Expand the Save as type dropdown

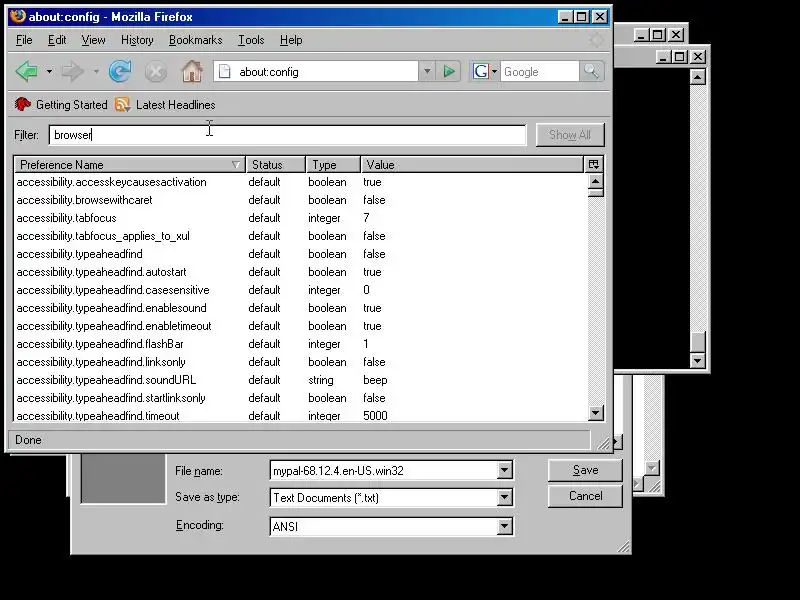tap(505, 497)
